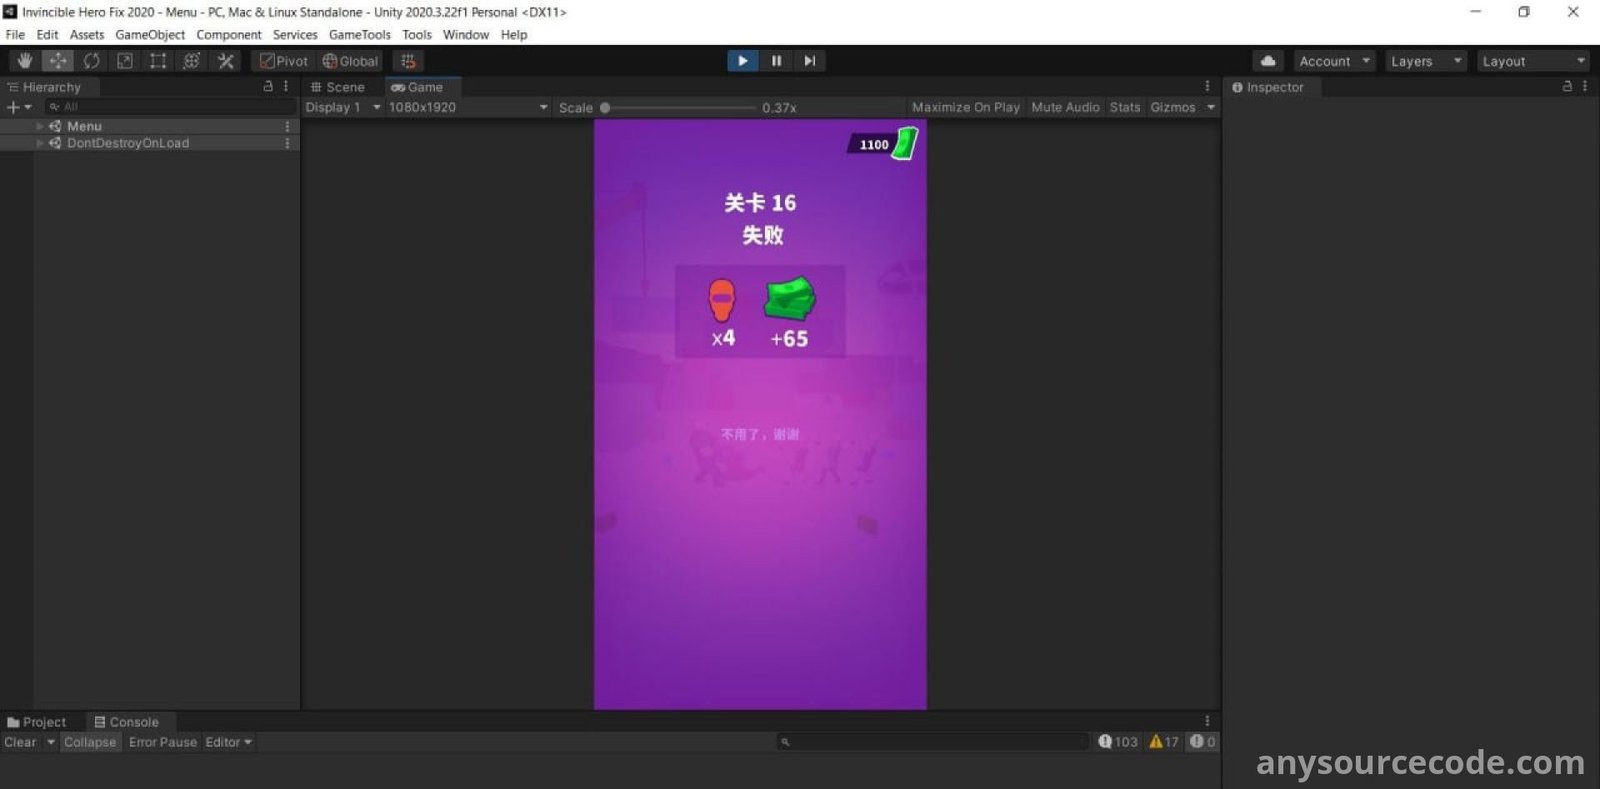
Task: Select the Move tool
Action: point(58,61)
